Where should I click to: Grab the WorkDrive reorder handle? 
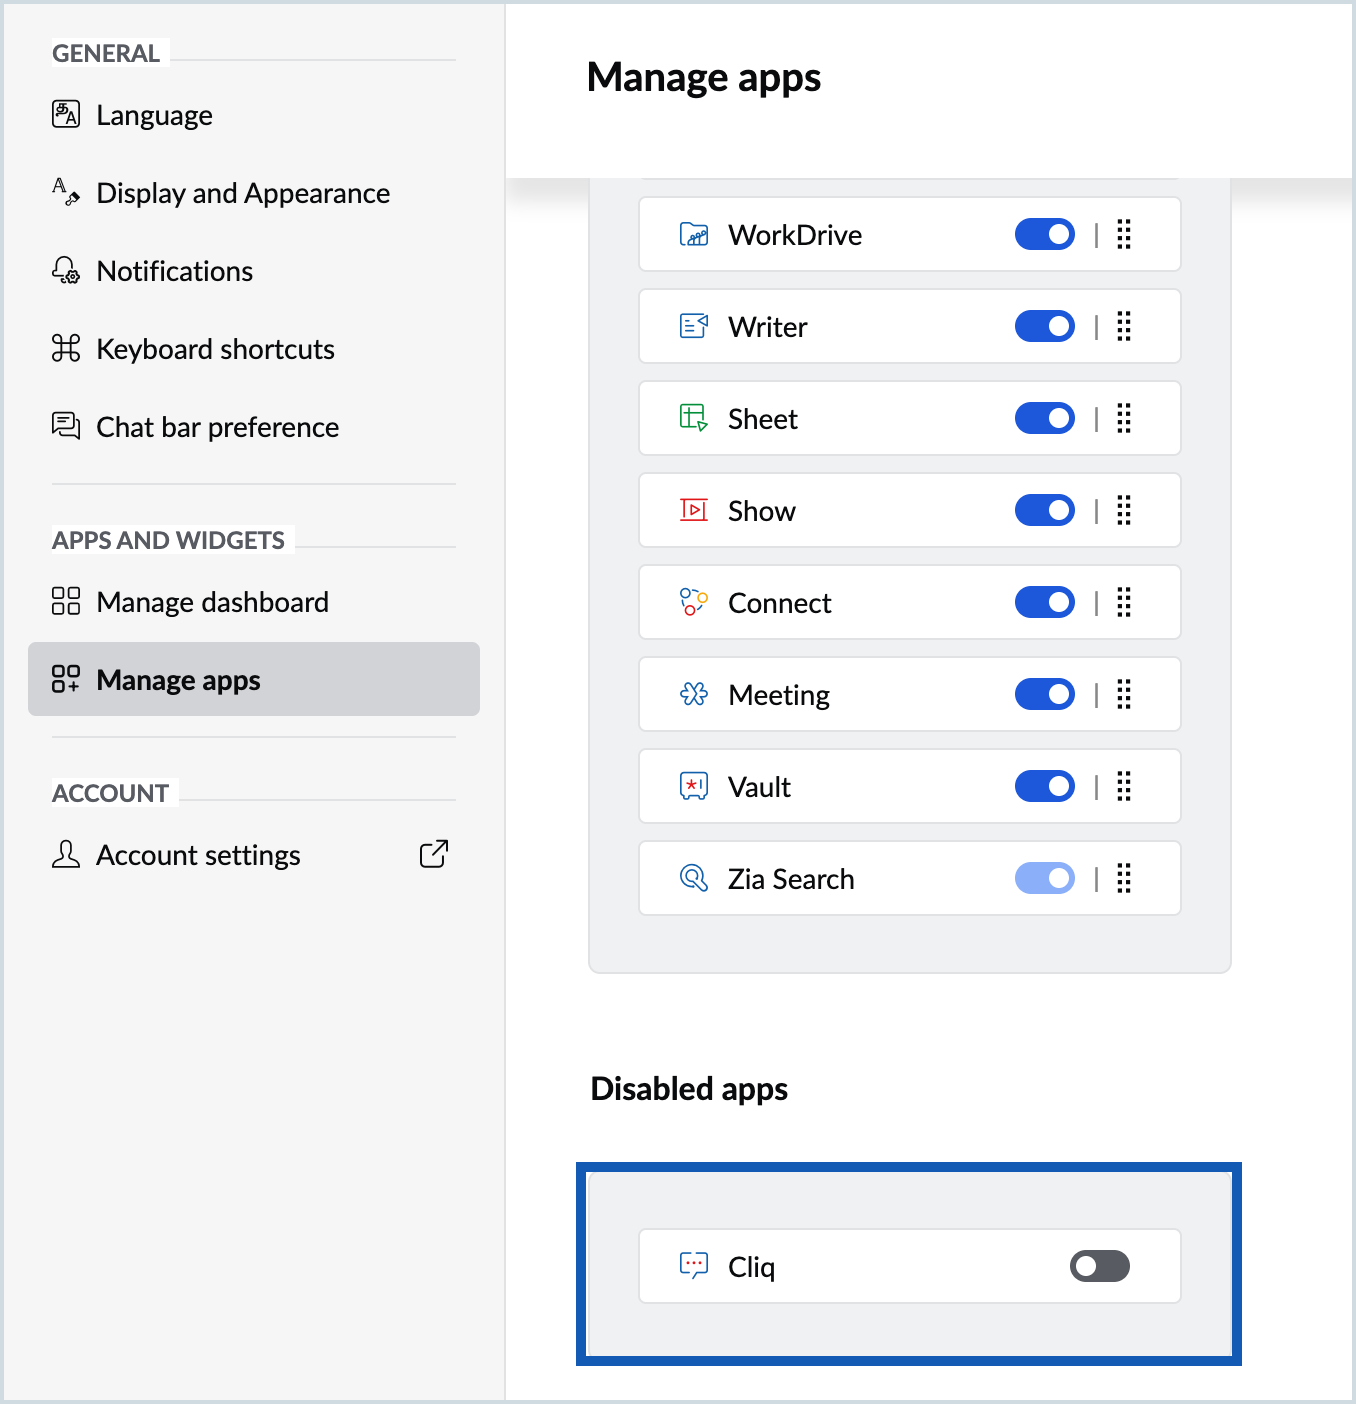(x=1124, y=234)
